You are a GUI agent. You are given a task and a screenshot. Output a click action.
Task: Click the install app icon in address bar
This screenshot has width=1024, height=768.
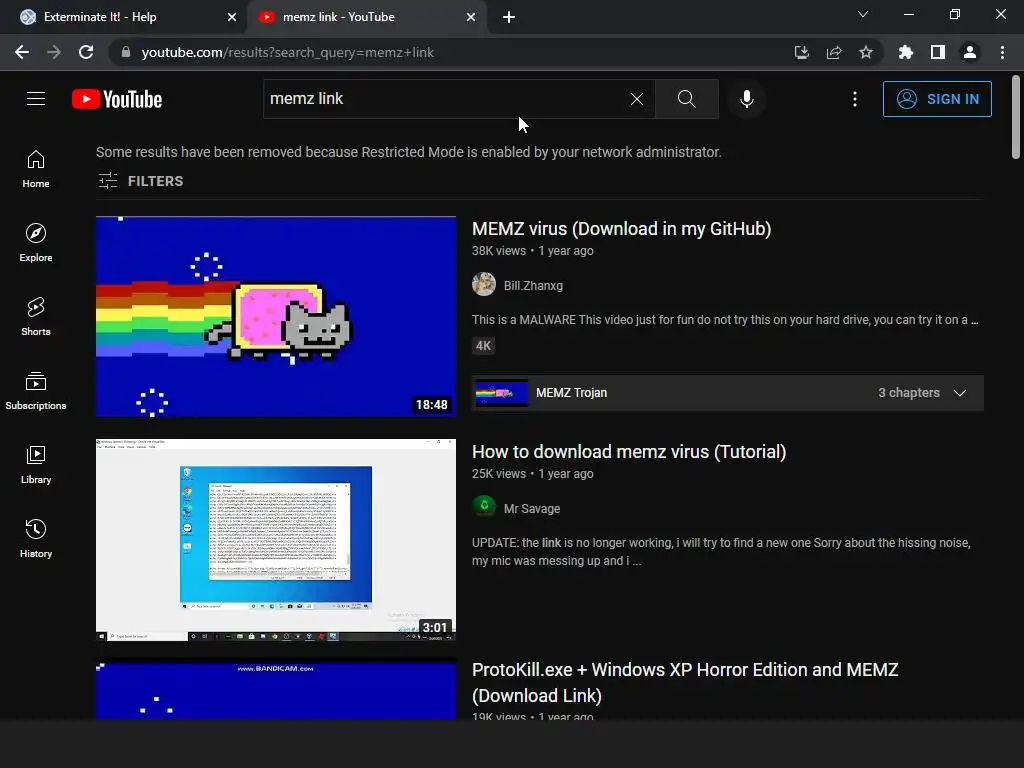[801, 52]
